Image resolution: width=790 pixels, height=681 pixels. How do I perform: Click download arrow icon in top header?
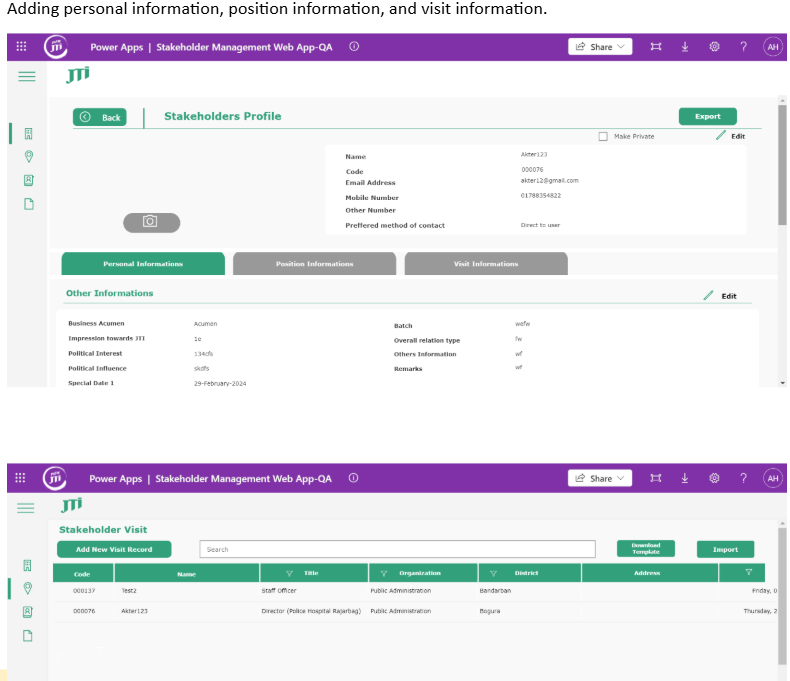(x=685, y=47)
